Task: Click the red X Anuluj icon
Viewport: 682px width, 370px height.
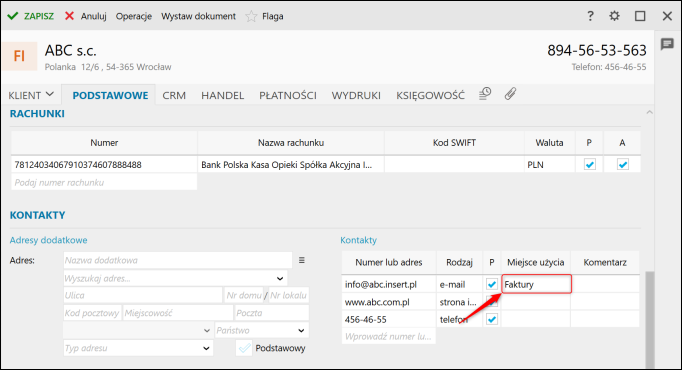Action: point(69,16)
